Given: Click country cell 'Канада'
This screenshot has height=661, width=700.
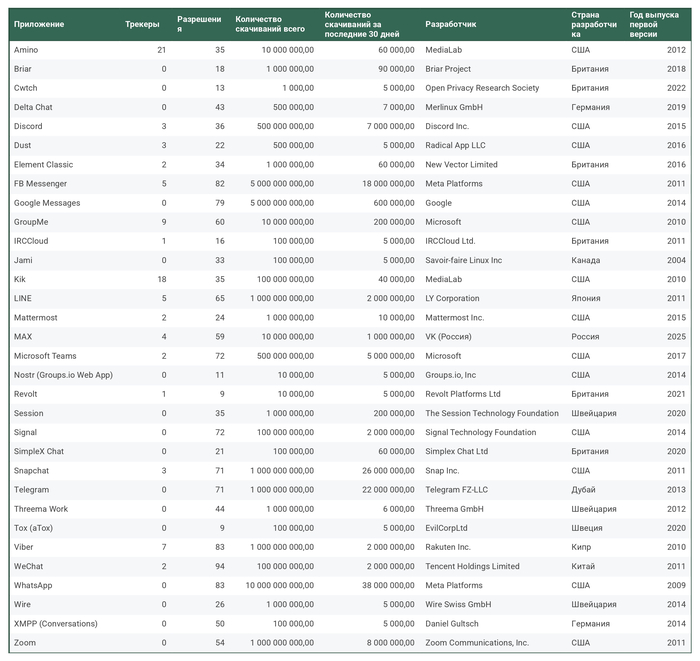Looking at the screenshot, I should coord(586,260).
